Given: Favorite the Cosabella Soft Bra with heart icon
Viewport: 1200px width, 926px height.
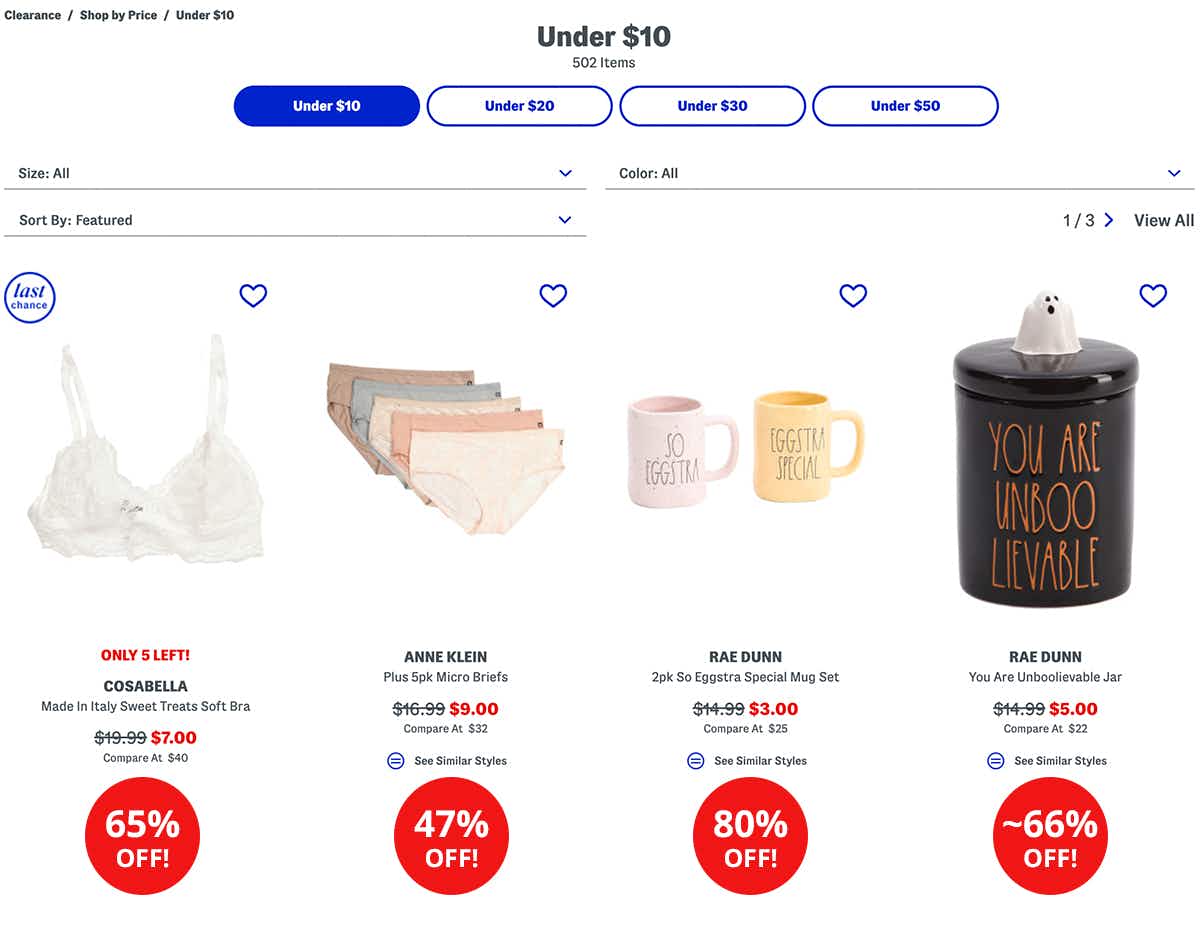Looking at the screenshot, I should (253, 295).
